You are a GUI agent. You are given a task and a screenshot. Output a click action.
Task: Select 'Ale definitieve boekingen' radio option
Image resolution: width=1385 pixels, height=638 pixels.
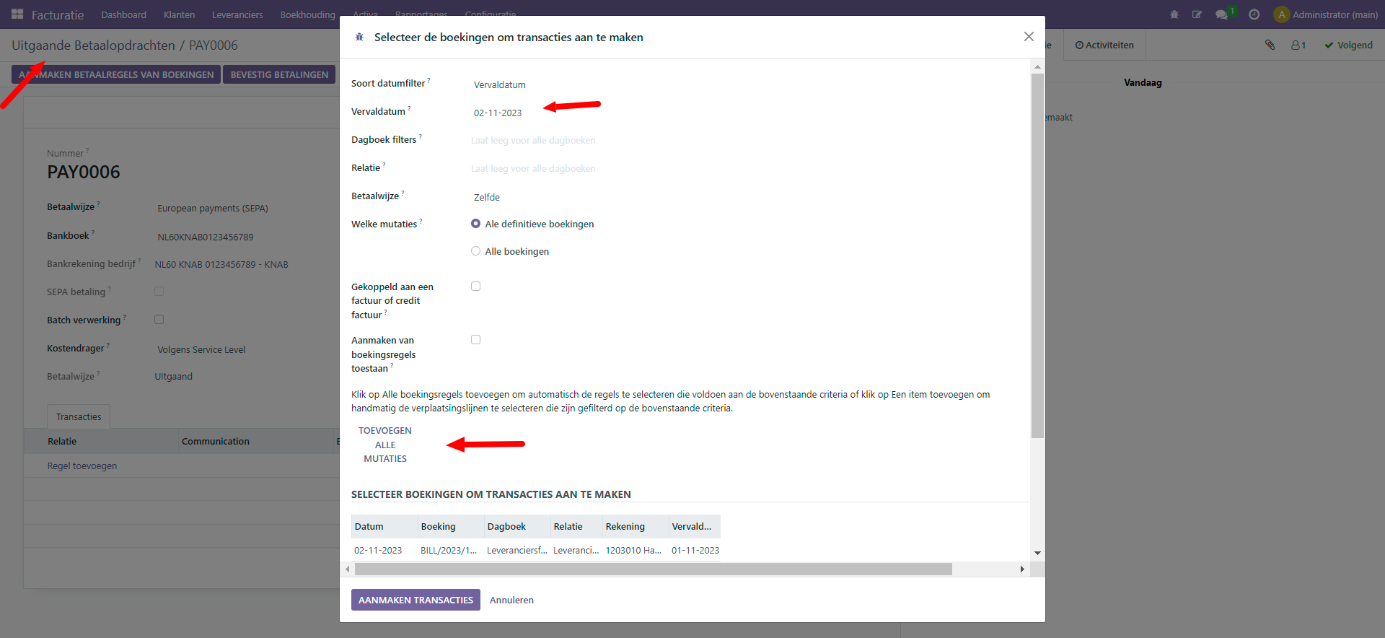click(476, 224)
